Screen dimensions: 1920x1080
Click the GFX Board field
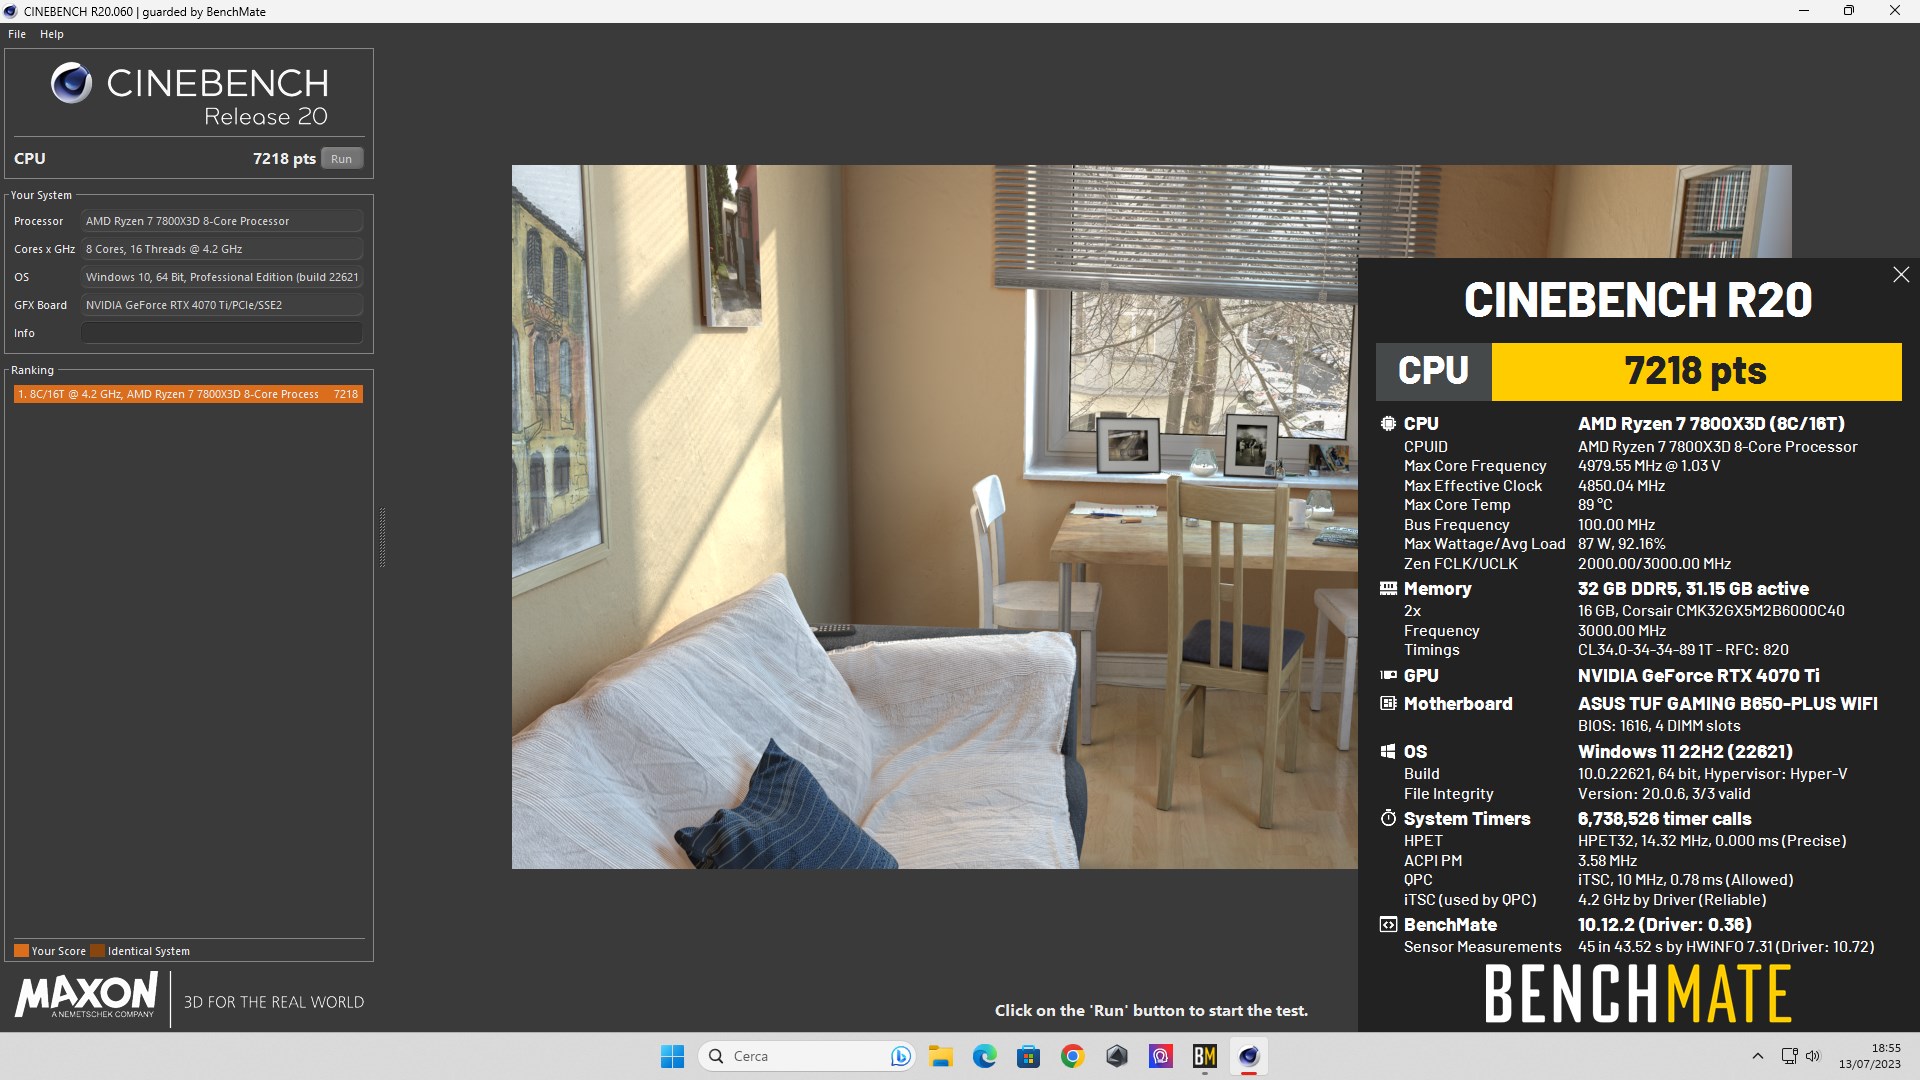pos(222,305)
